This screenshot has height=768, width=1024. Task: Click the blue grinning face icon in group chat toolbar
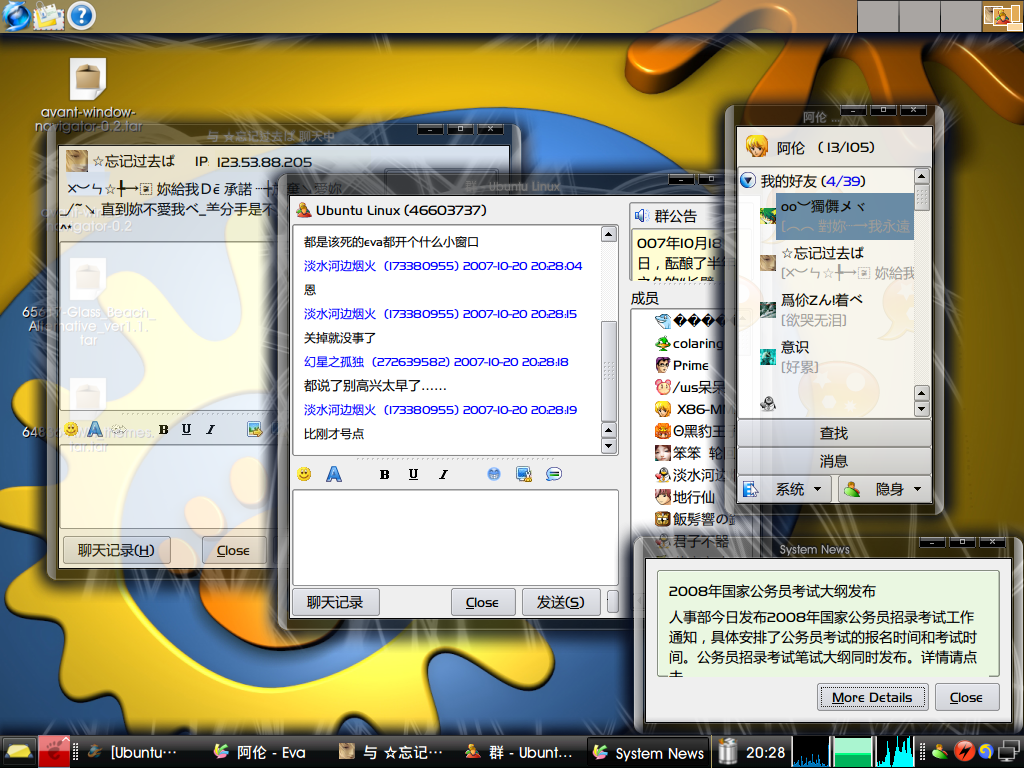coord(494,474)
